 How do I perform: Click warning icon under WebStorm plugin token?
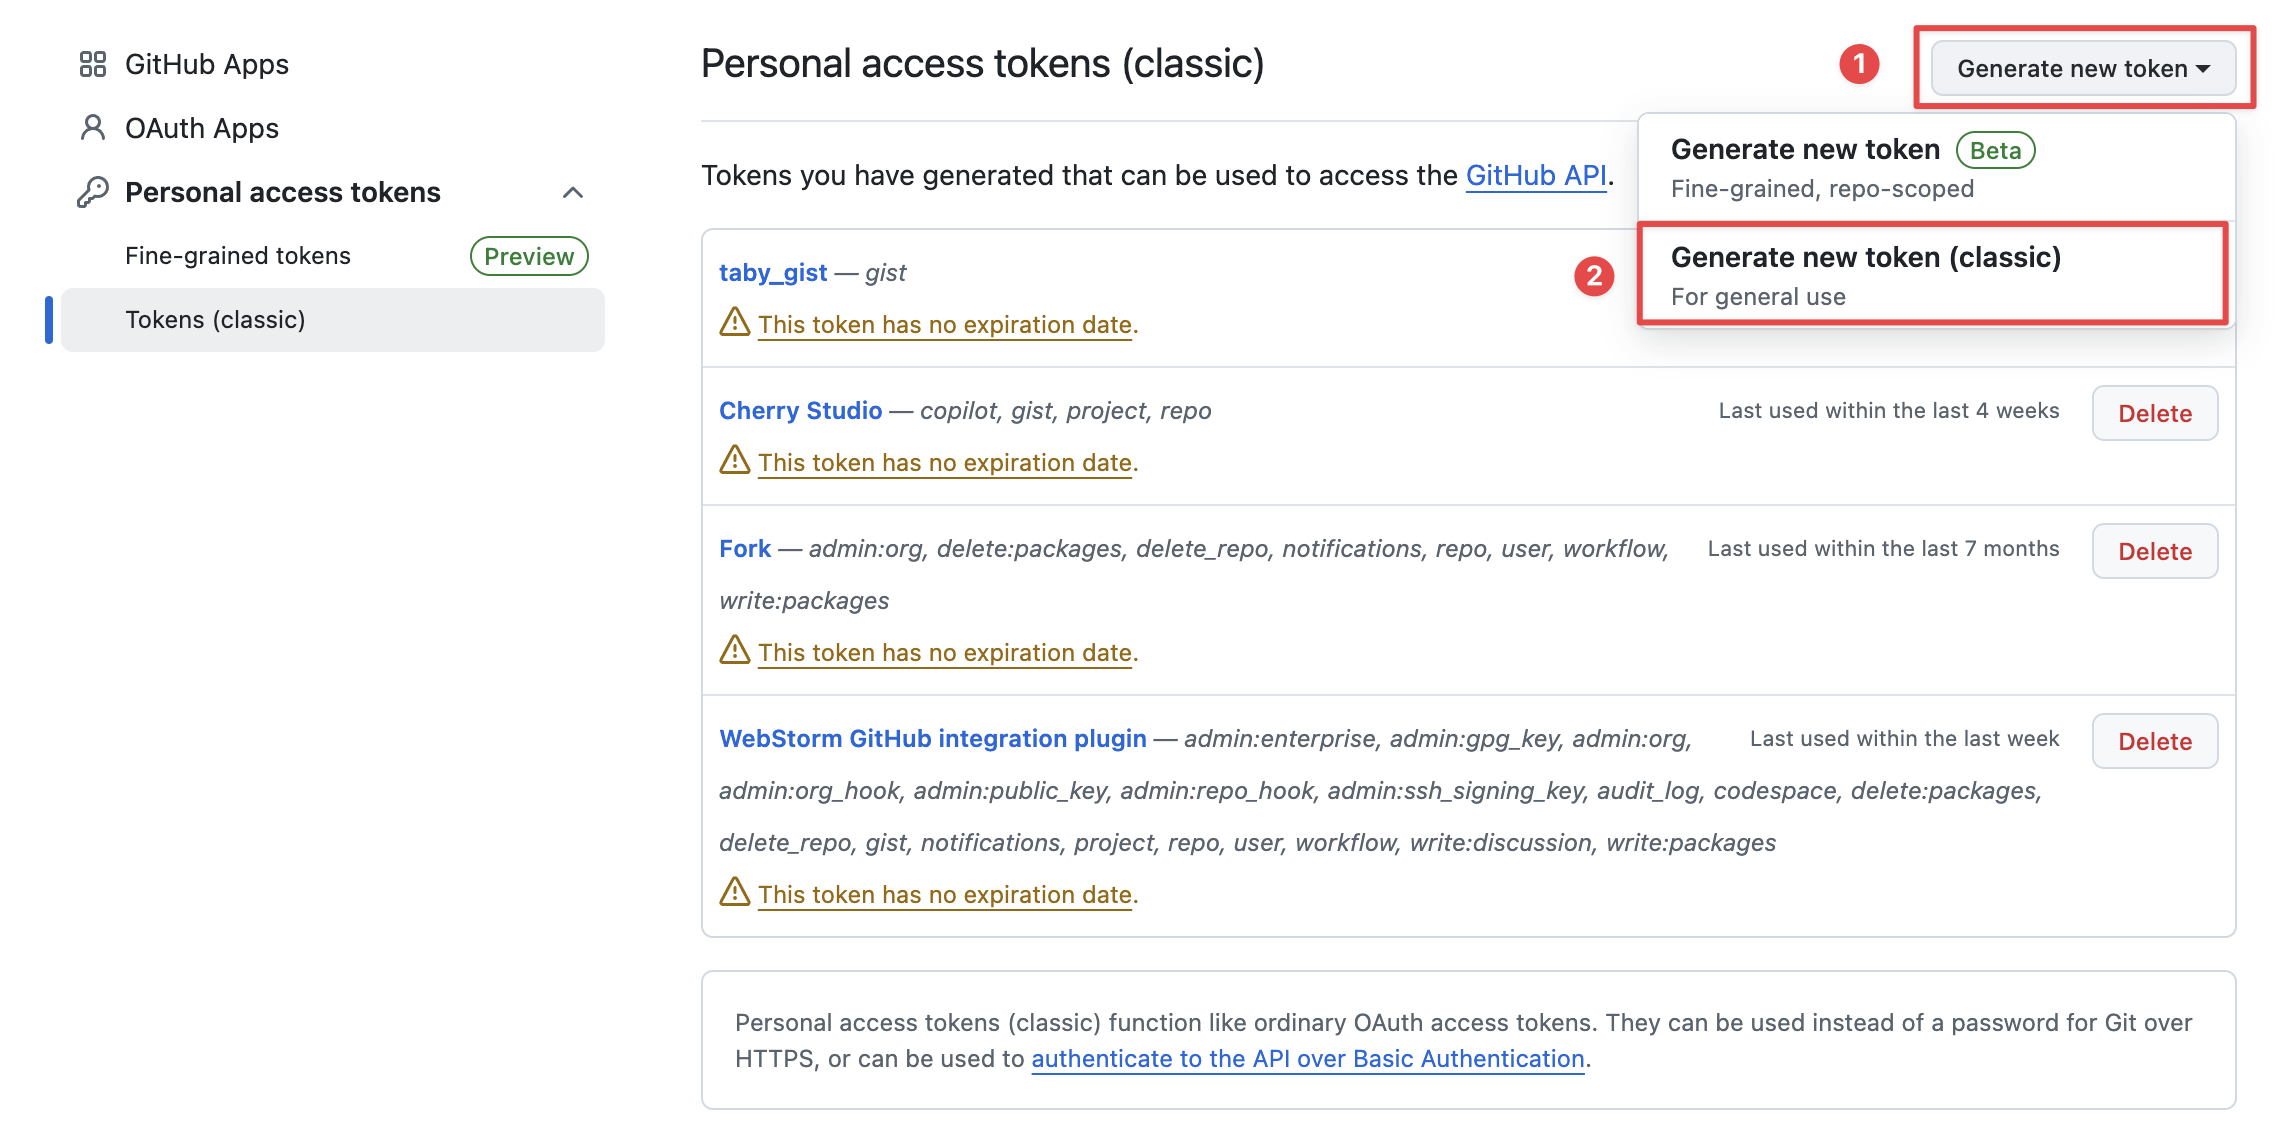[x=735, y=892]
